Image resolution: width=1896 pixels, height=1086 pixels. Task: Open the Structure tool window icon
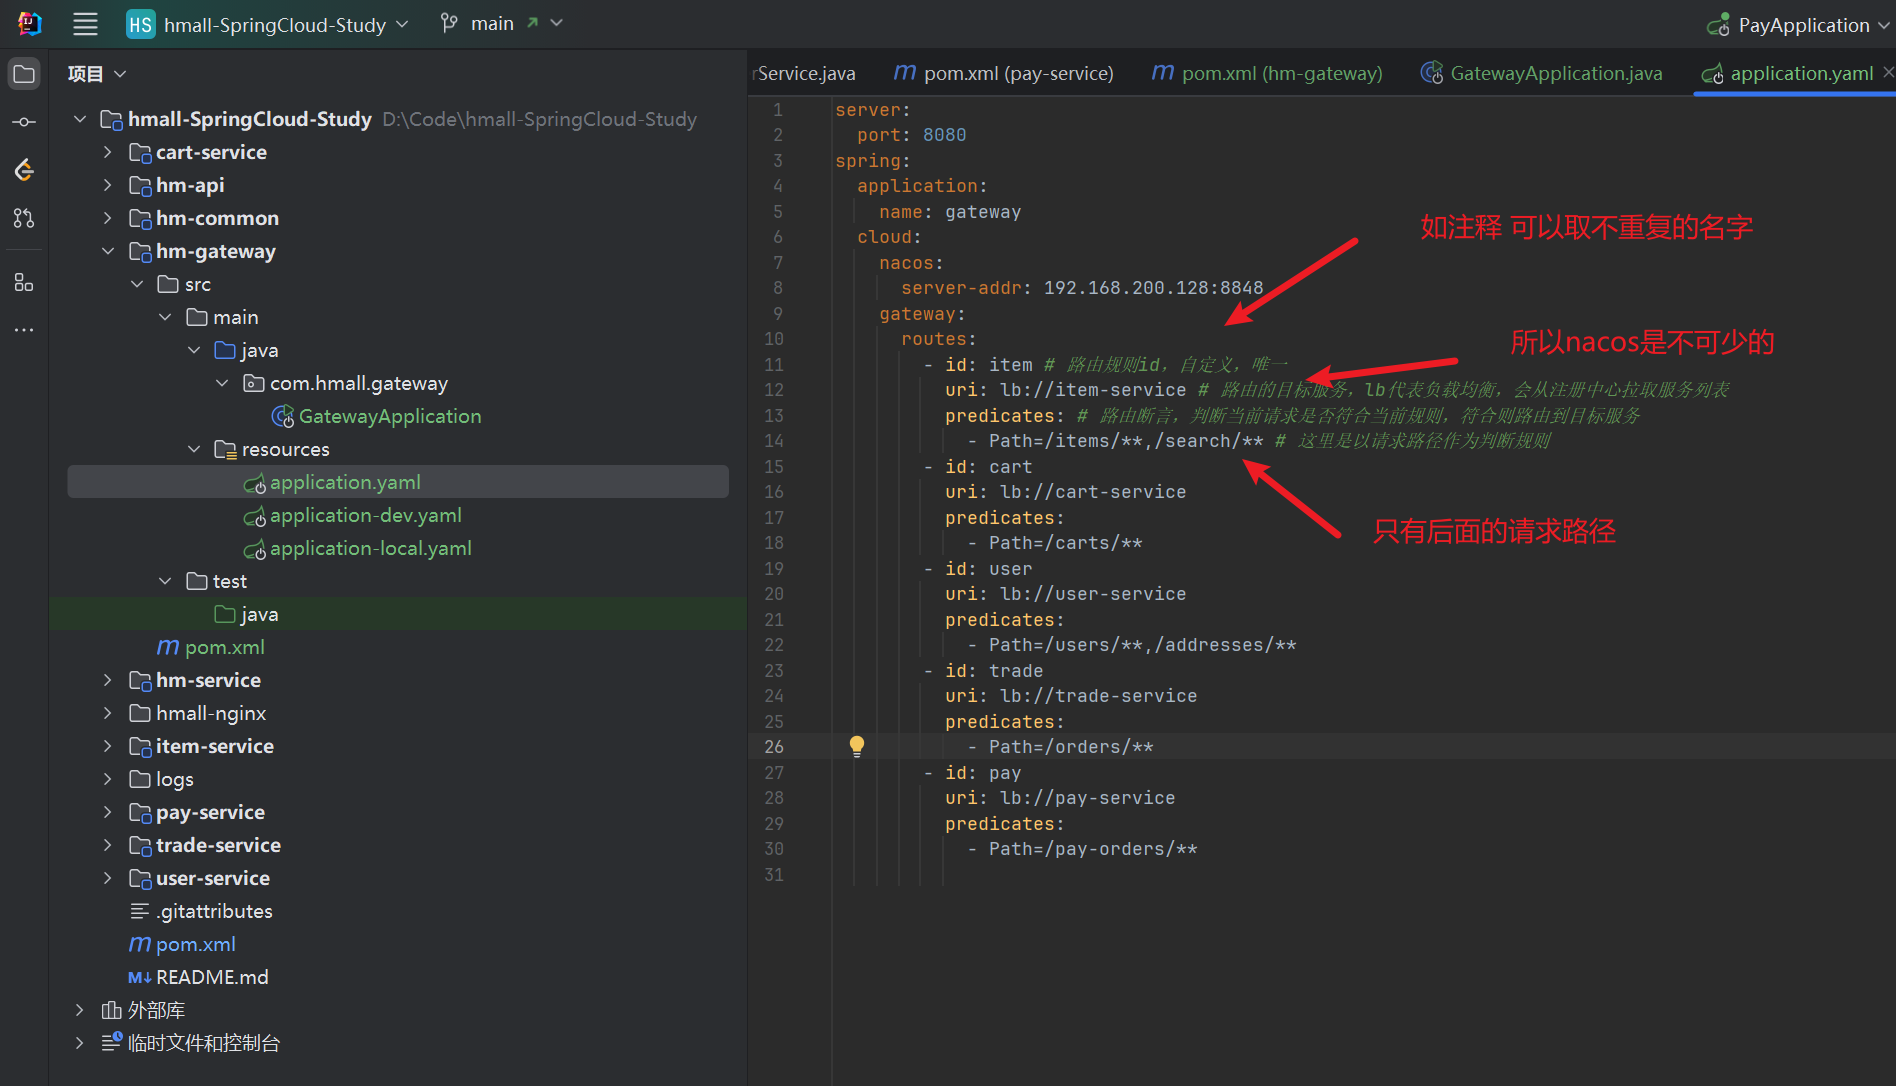click(24, 283)
